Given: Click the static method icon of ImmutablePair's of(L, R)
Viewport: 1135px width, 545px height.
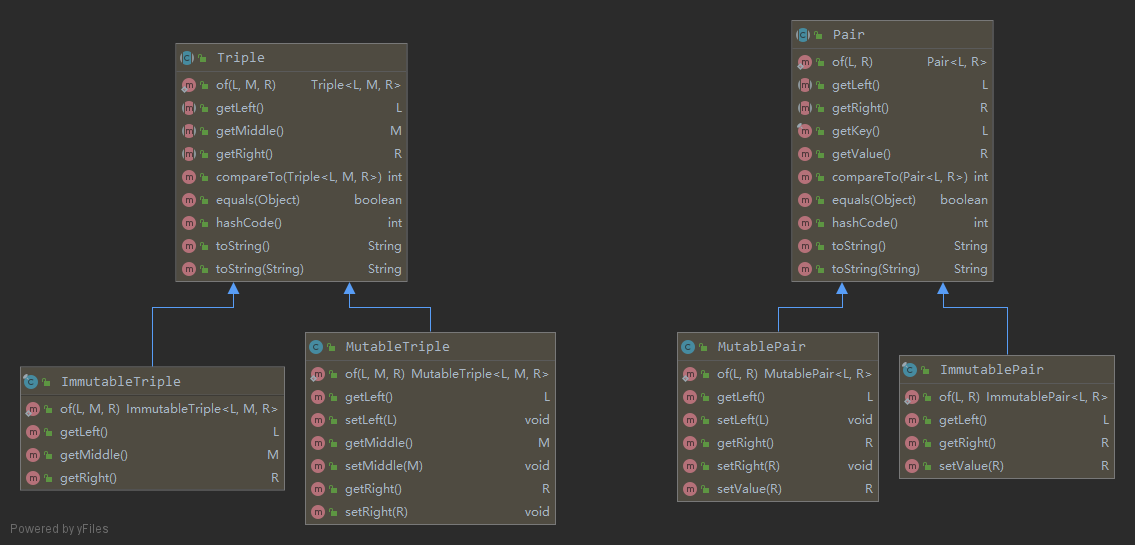Looking at the screenshot, I should pos(911,397).
